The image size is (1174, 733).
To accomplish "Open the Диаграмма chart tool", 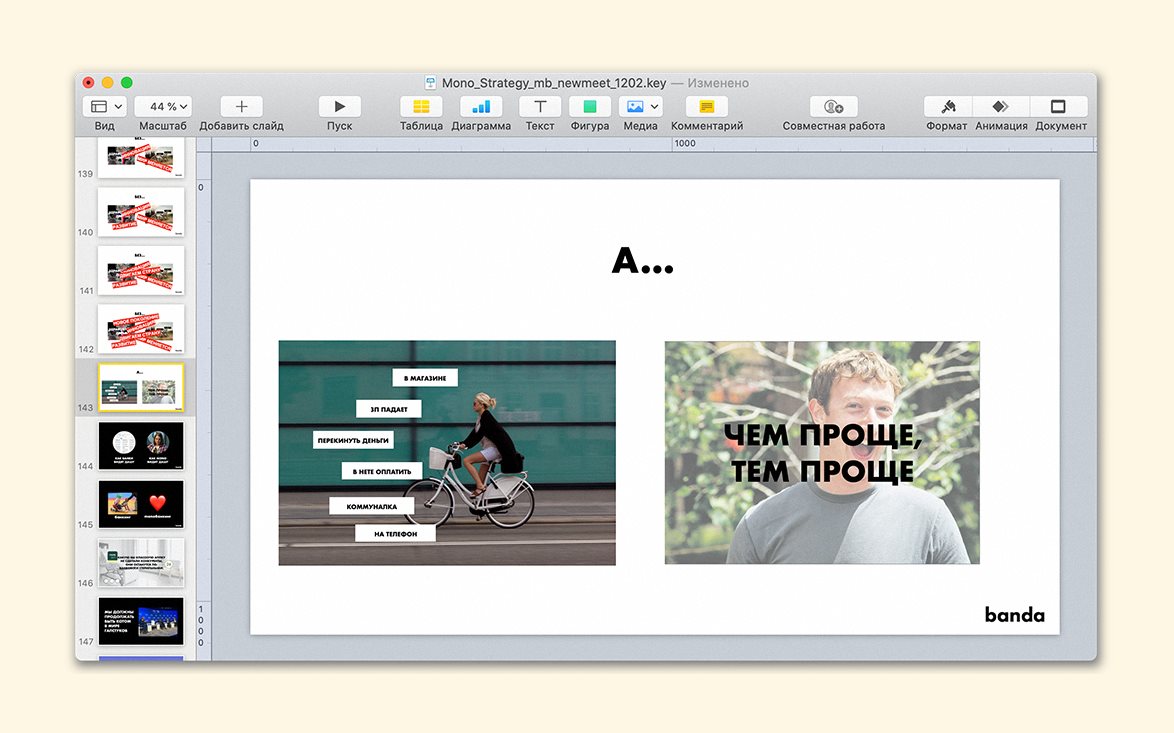I will (x=481, y=107).
